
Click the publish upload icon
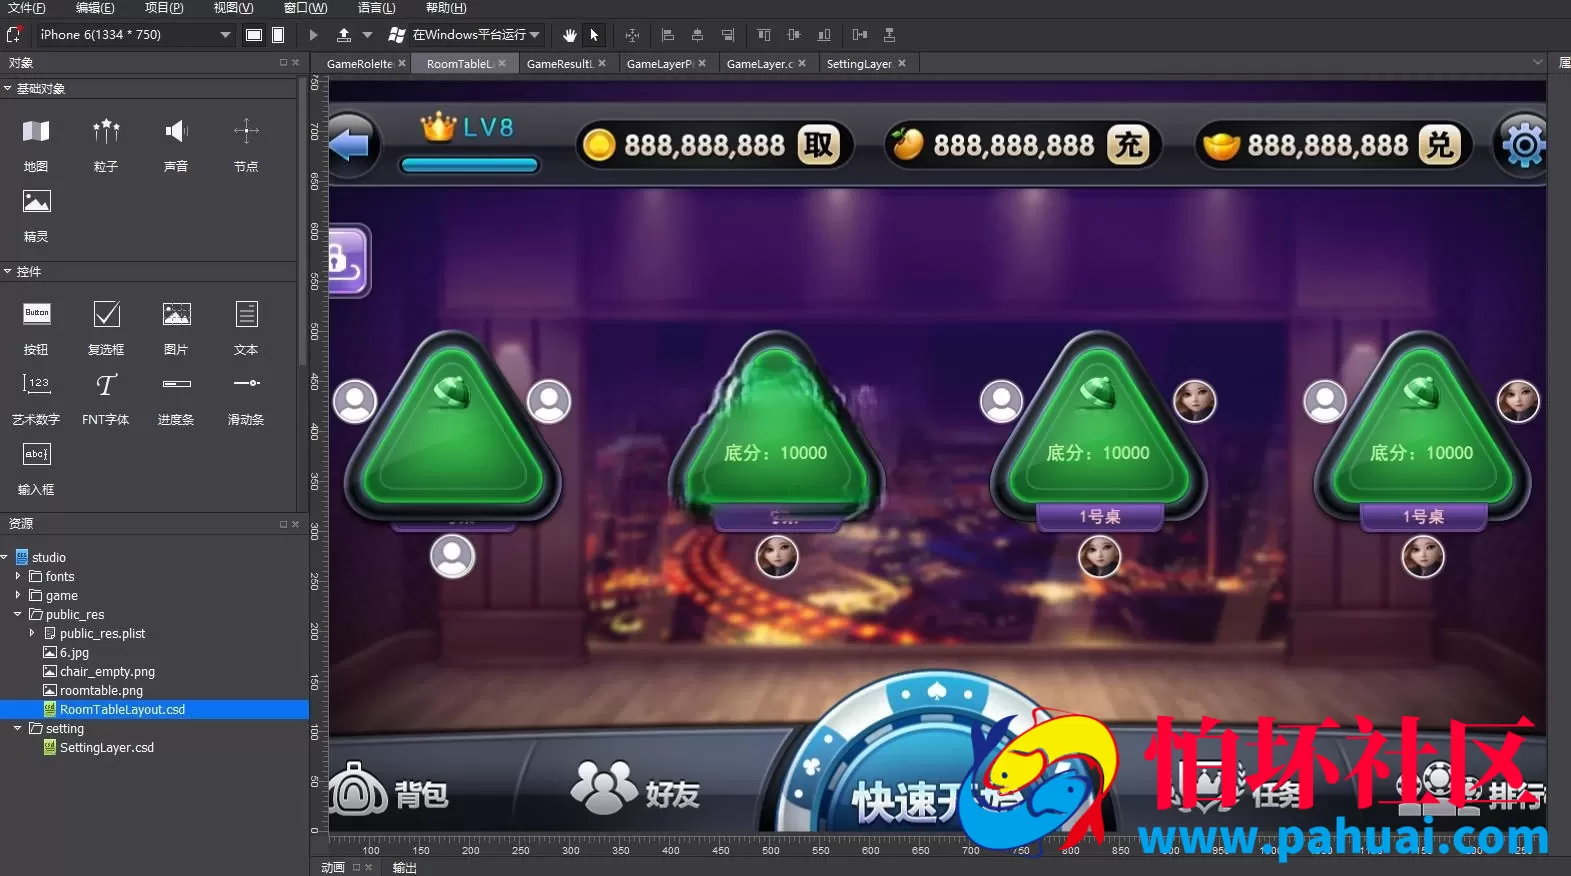[x=344, y=35]
